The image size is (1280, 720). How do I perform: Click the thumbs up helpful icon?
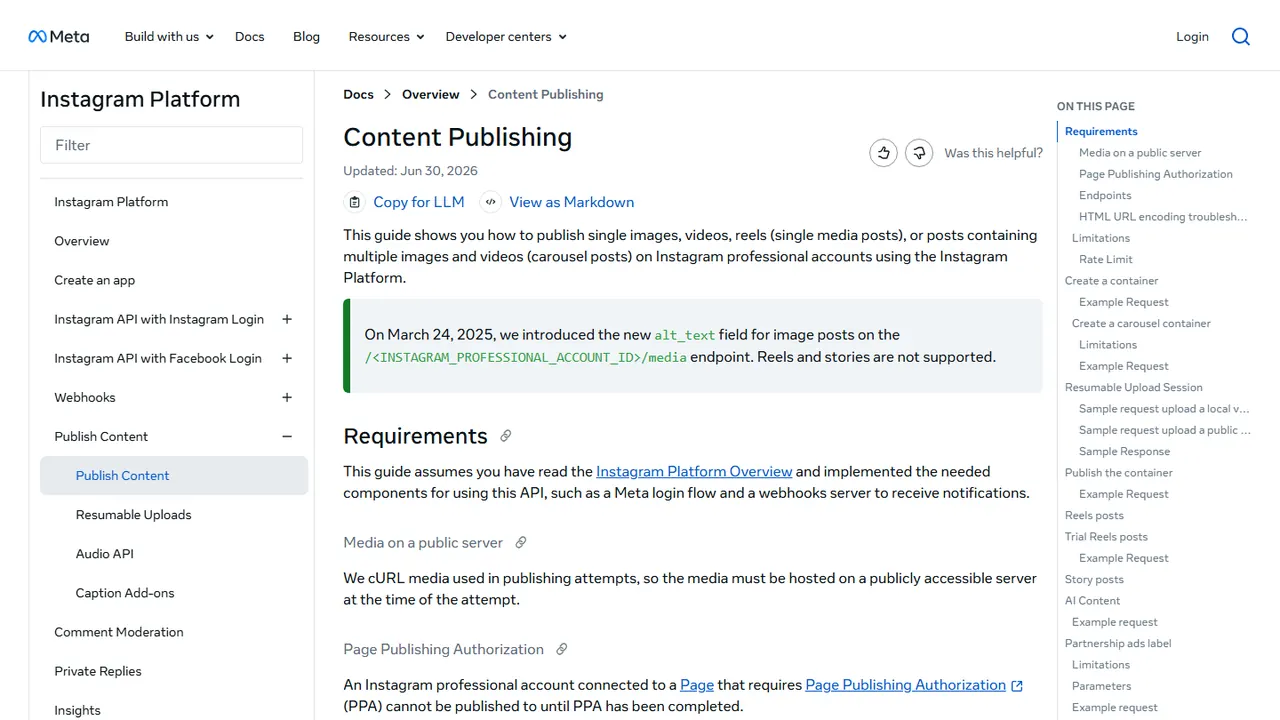click(x=883, y=153)
